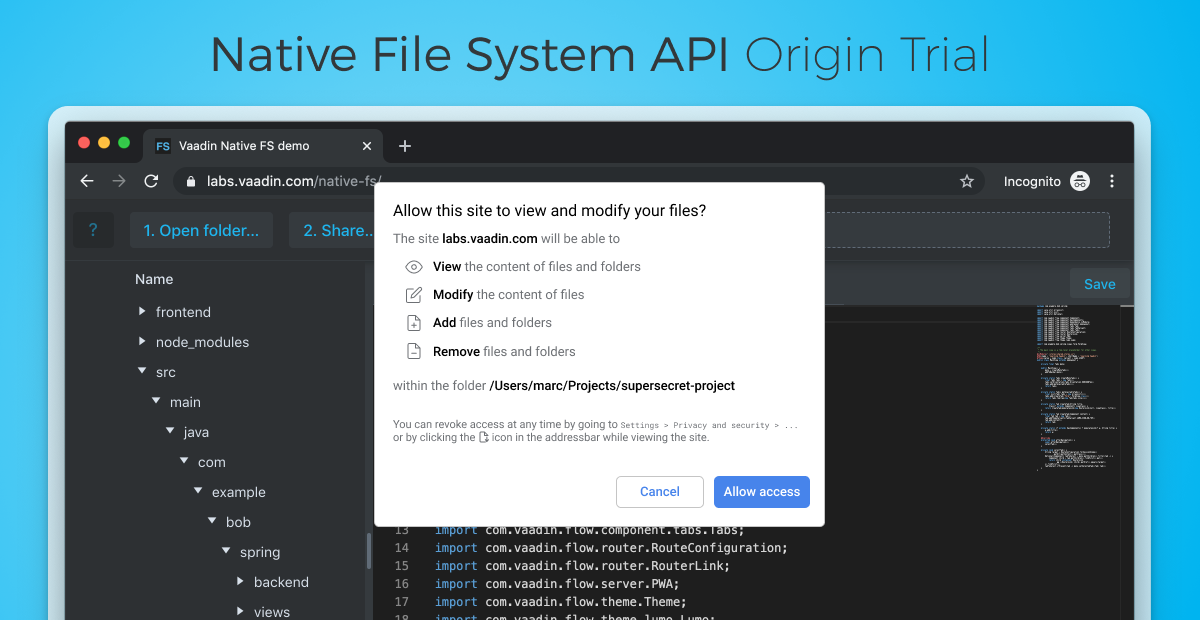Select the java folder name

coord(196,432)
